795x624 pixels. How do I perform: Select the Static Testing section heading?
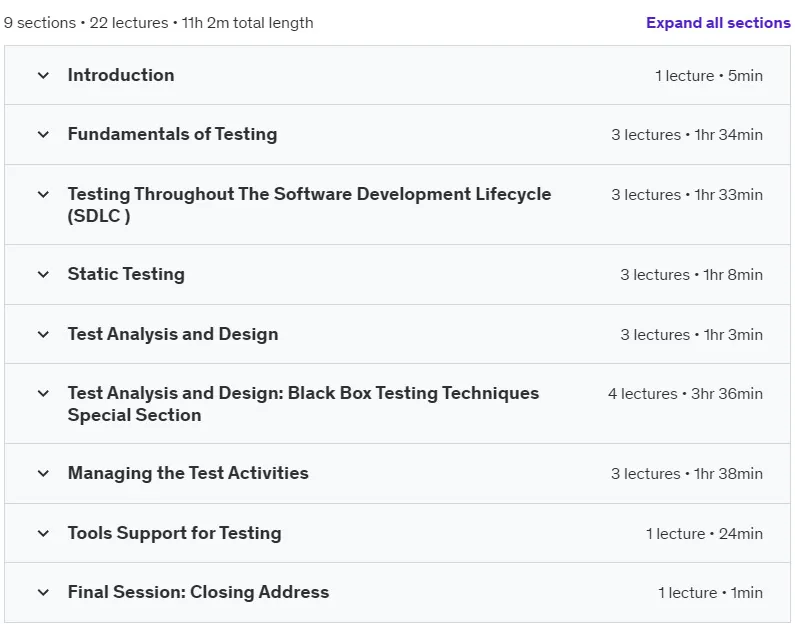pyautogui.click(x=126, y=274)
